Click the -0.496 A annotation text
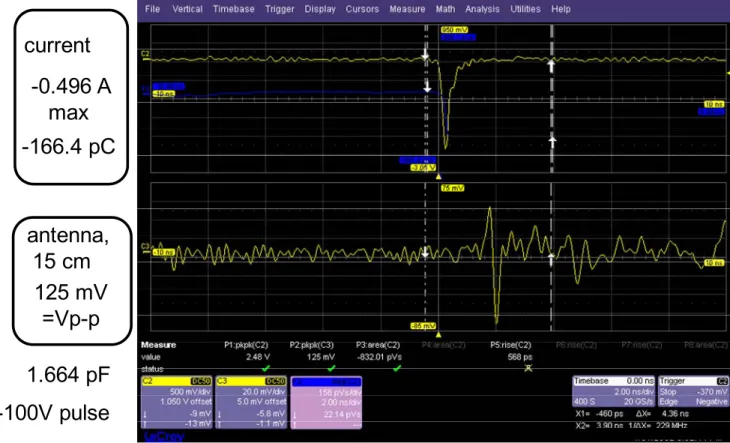This screenshot has height=443, width=730. click(x=71, y=87)
